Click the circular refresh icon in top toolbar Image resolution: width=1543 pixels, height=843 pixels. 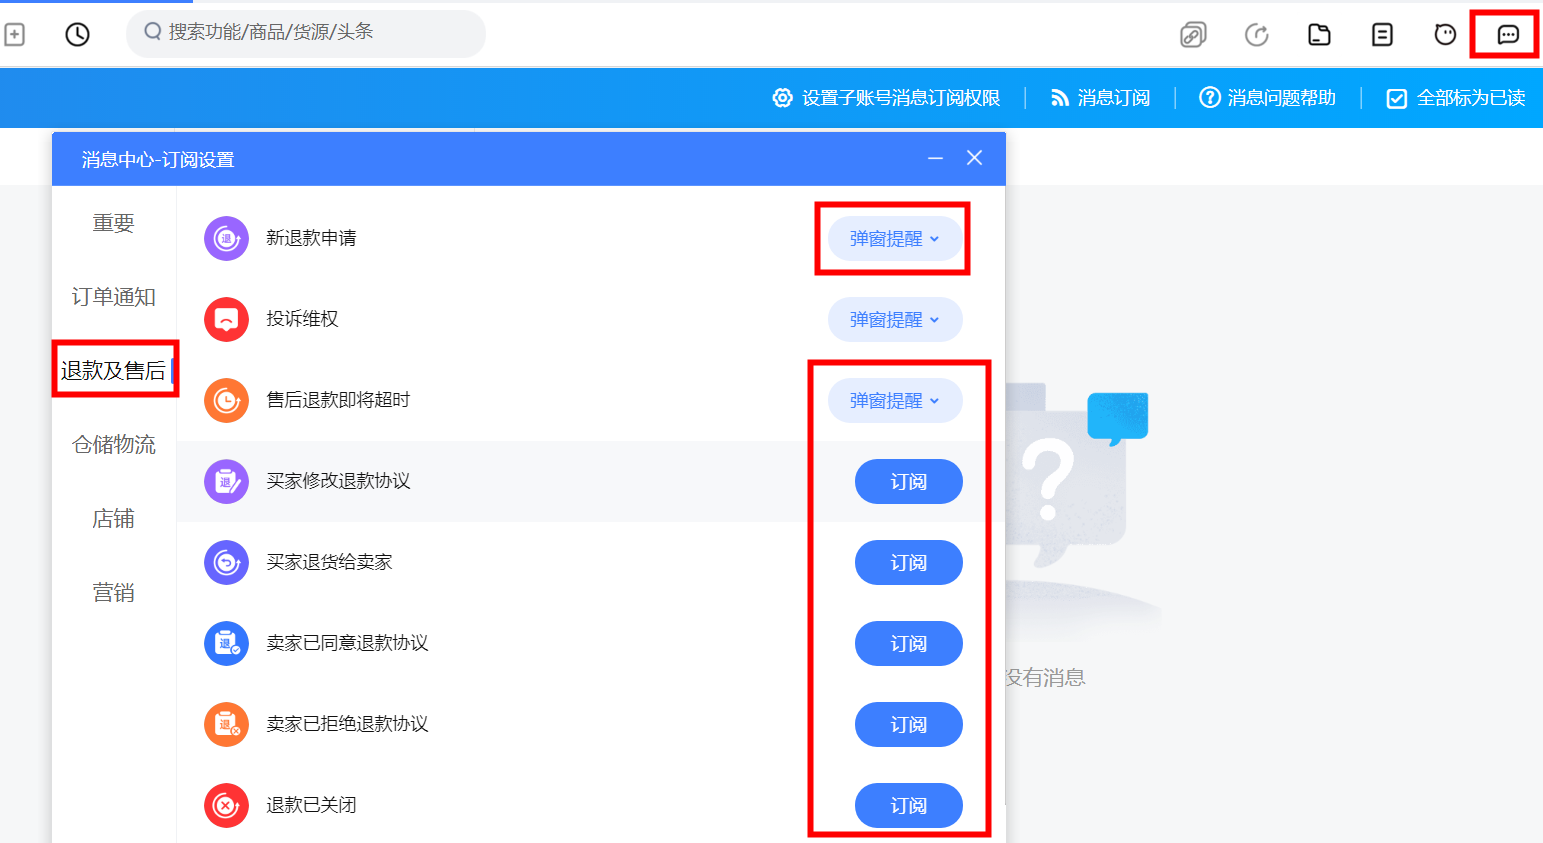(1256, 35)
